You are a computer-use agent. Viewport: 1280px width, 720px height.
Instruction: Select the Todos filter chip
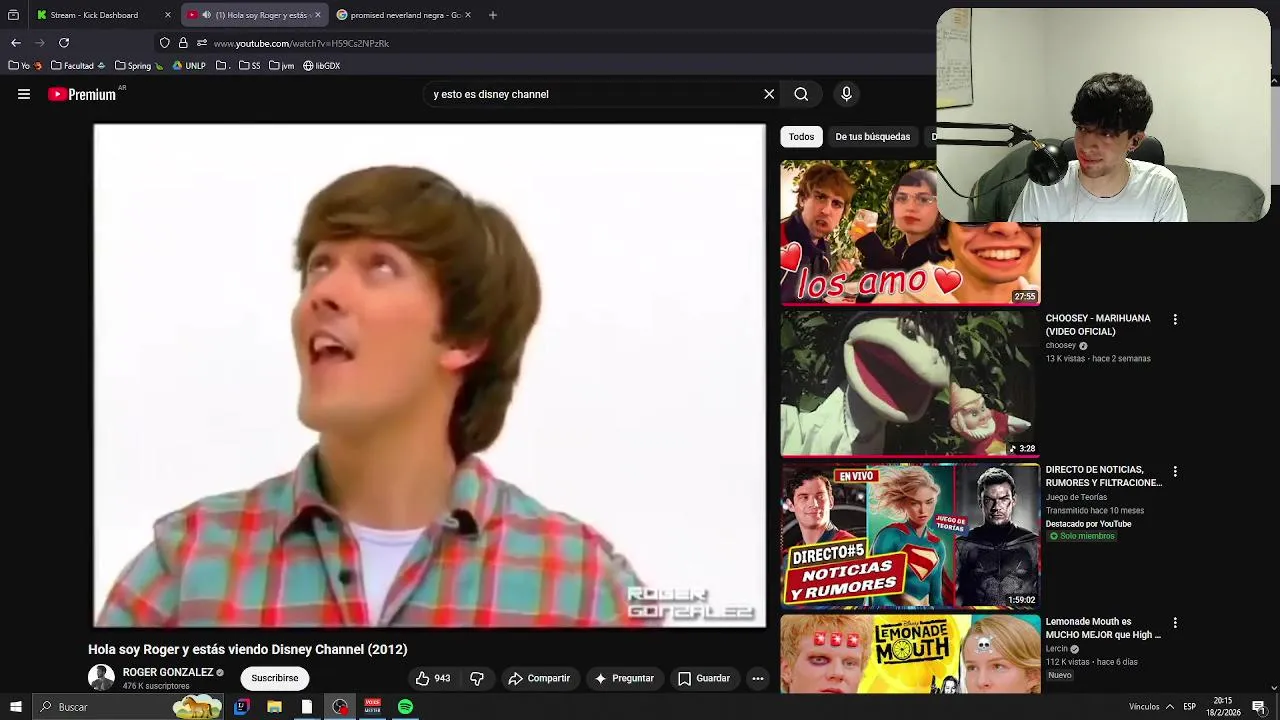[x=801, y=137]
